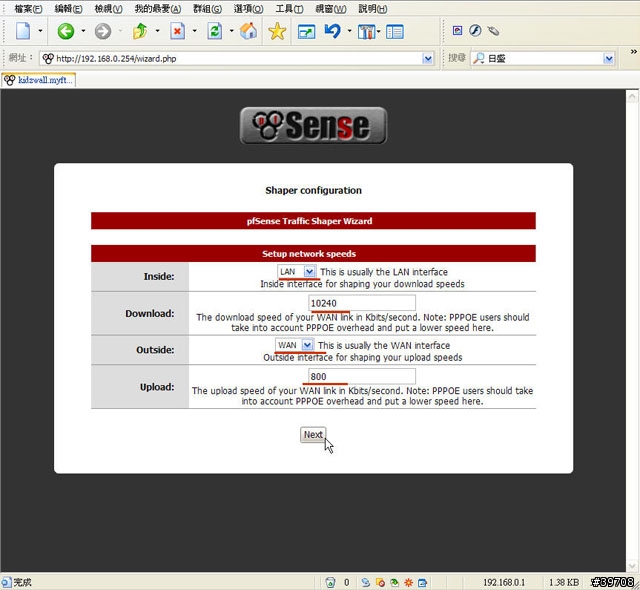Click the blue undo arrow icon

pyautogui.click(x=333, y=31)
